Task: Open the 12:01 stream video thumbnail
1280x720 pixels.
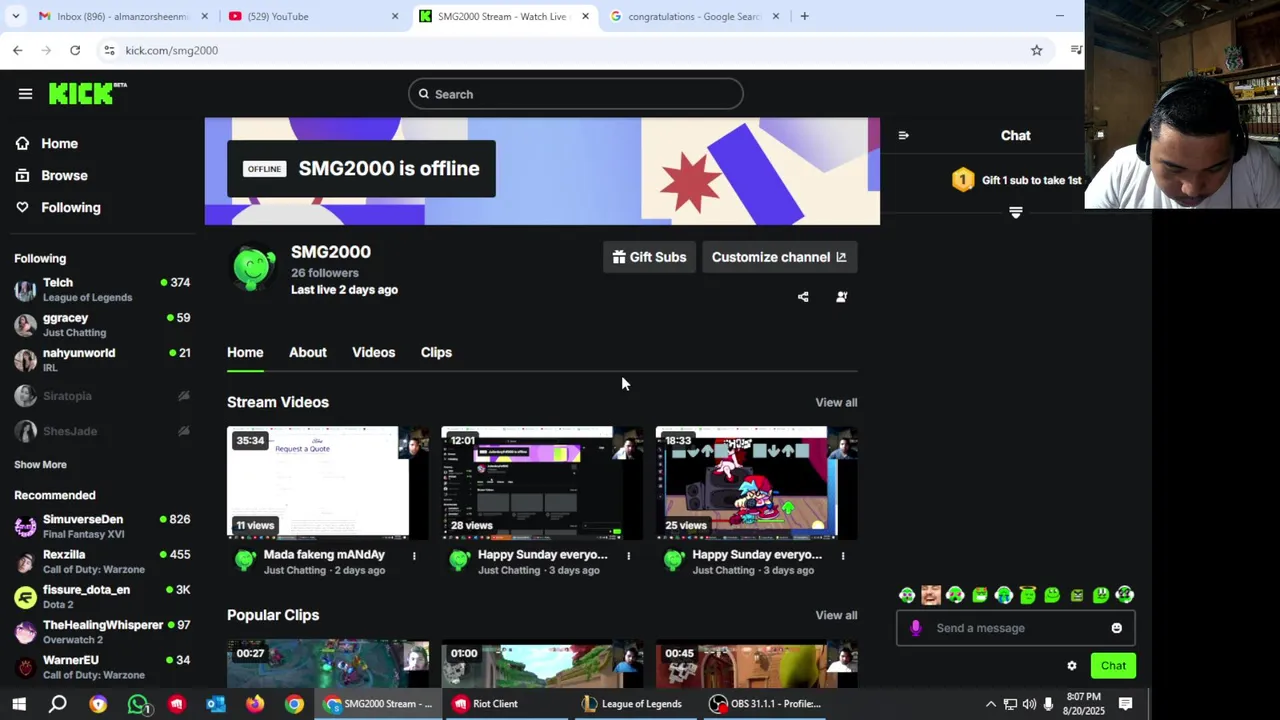Action: pos(542,483)
